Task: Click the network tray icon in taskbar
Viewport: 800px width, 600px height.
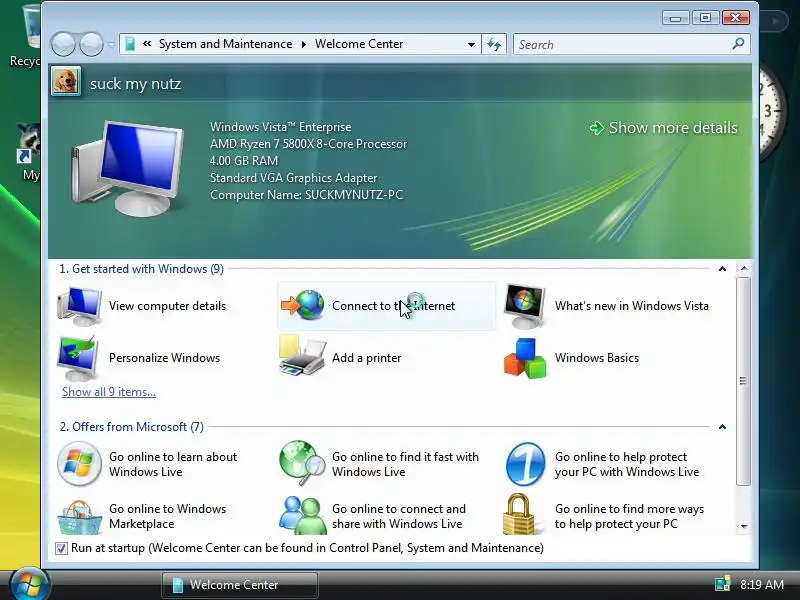Action: click(722, 584)
